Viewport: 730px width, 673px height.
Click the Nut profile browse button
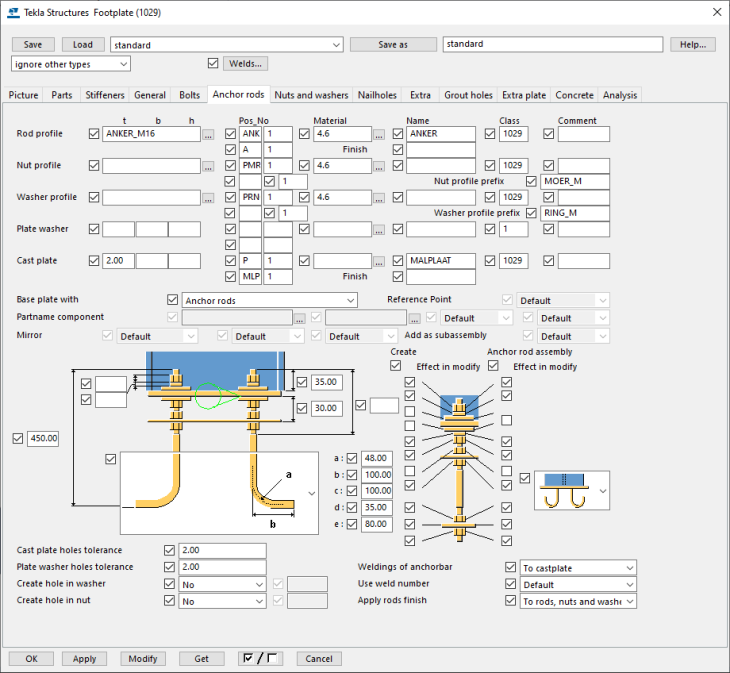coord(208,166)
